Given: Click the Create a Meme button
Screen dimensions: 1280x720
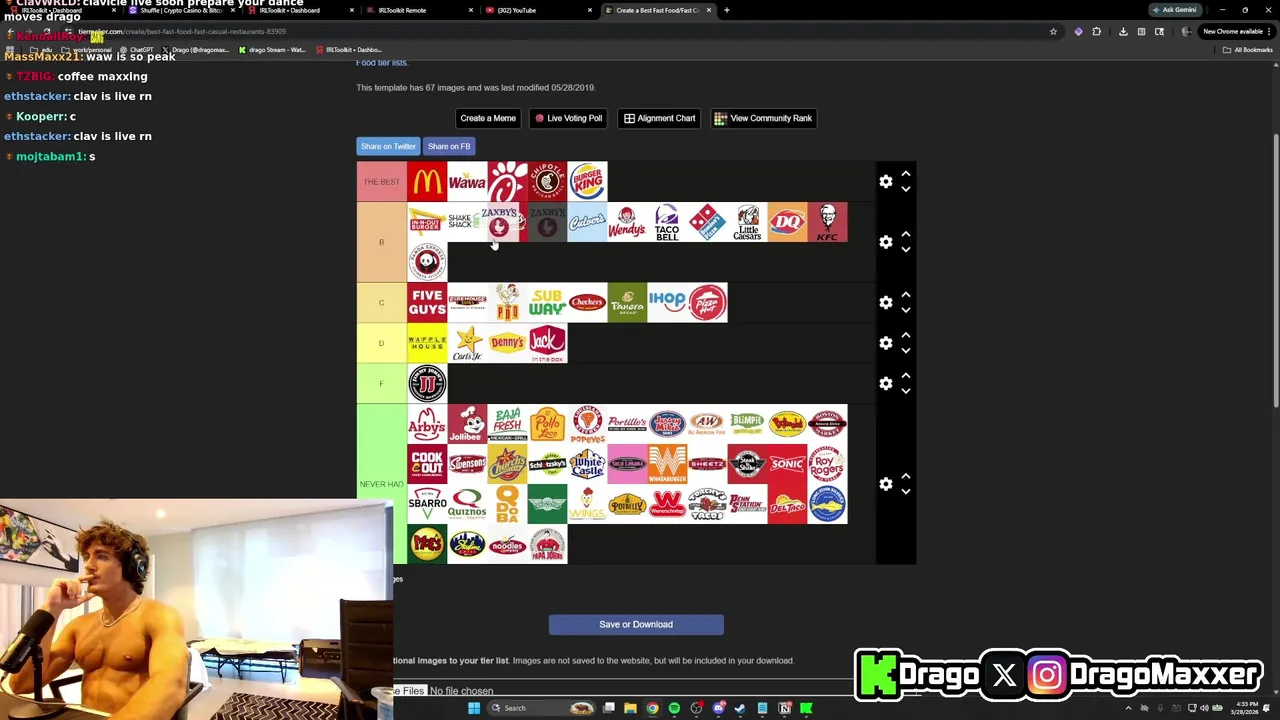Looking at the screenshot, I should coord(488,118).
